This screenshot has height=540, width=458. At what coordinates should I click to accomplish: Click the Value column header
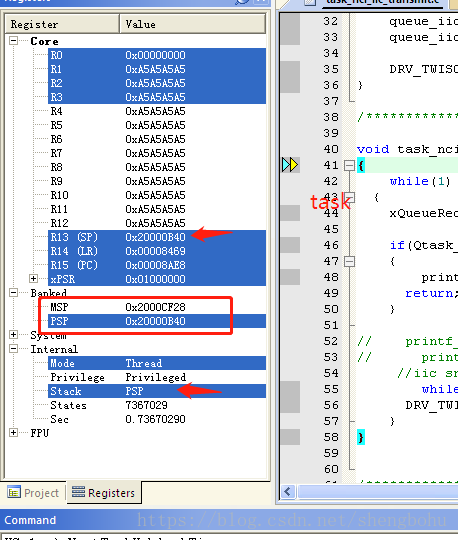point(192,24)
